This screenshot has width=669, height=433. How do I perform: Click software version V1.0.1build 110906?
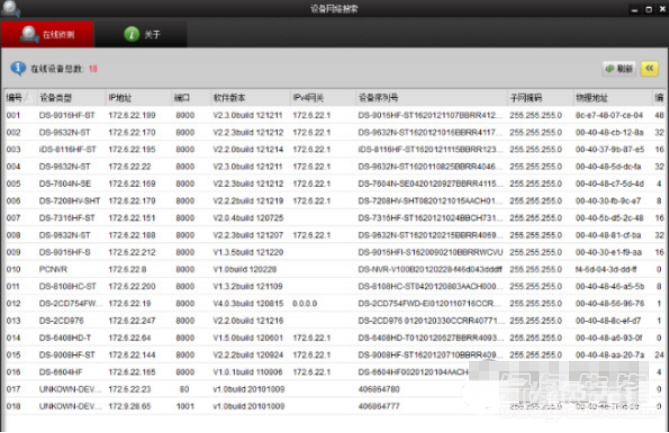[248, 372]
